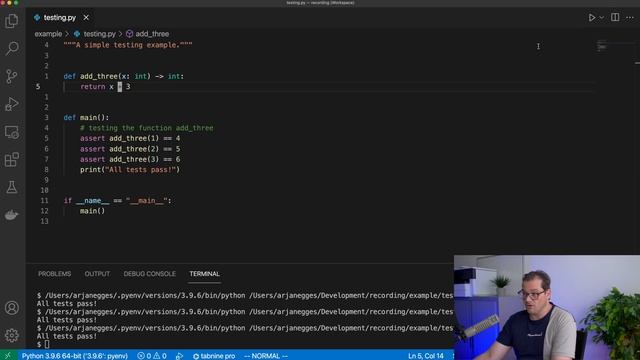Viewport: 640px width, 360px height.
Task: Click the NORMAL vim mode indicator
Action: click(x=266, y=356)
